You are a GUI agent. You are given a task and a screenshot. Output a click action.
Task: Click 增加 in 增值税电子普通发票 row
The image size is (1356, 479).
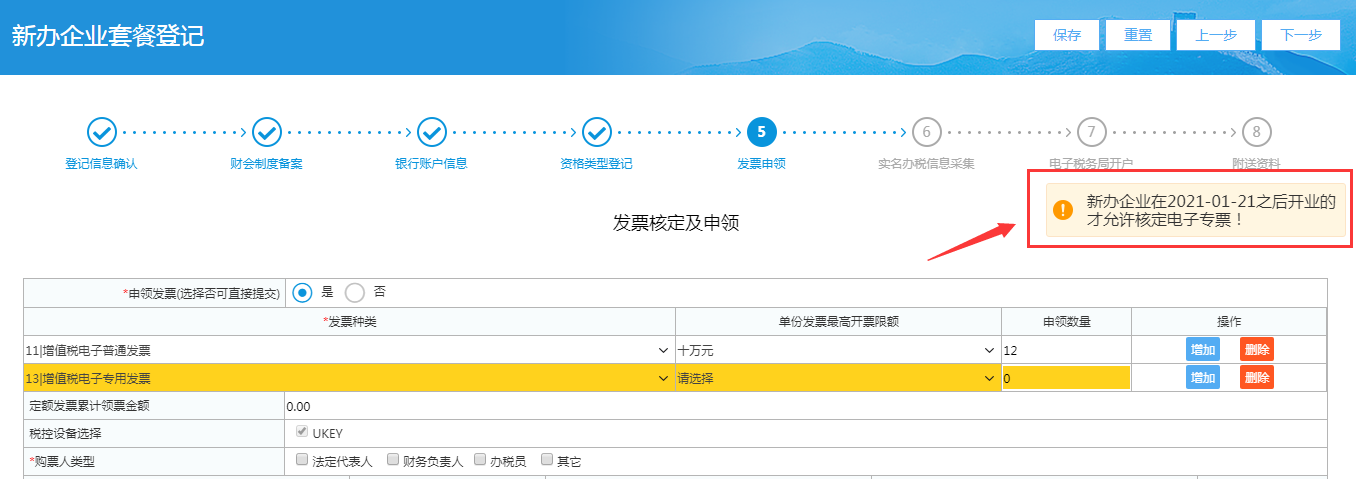point(1203,350)
